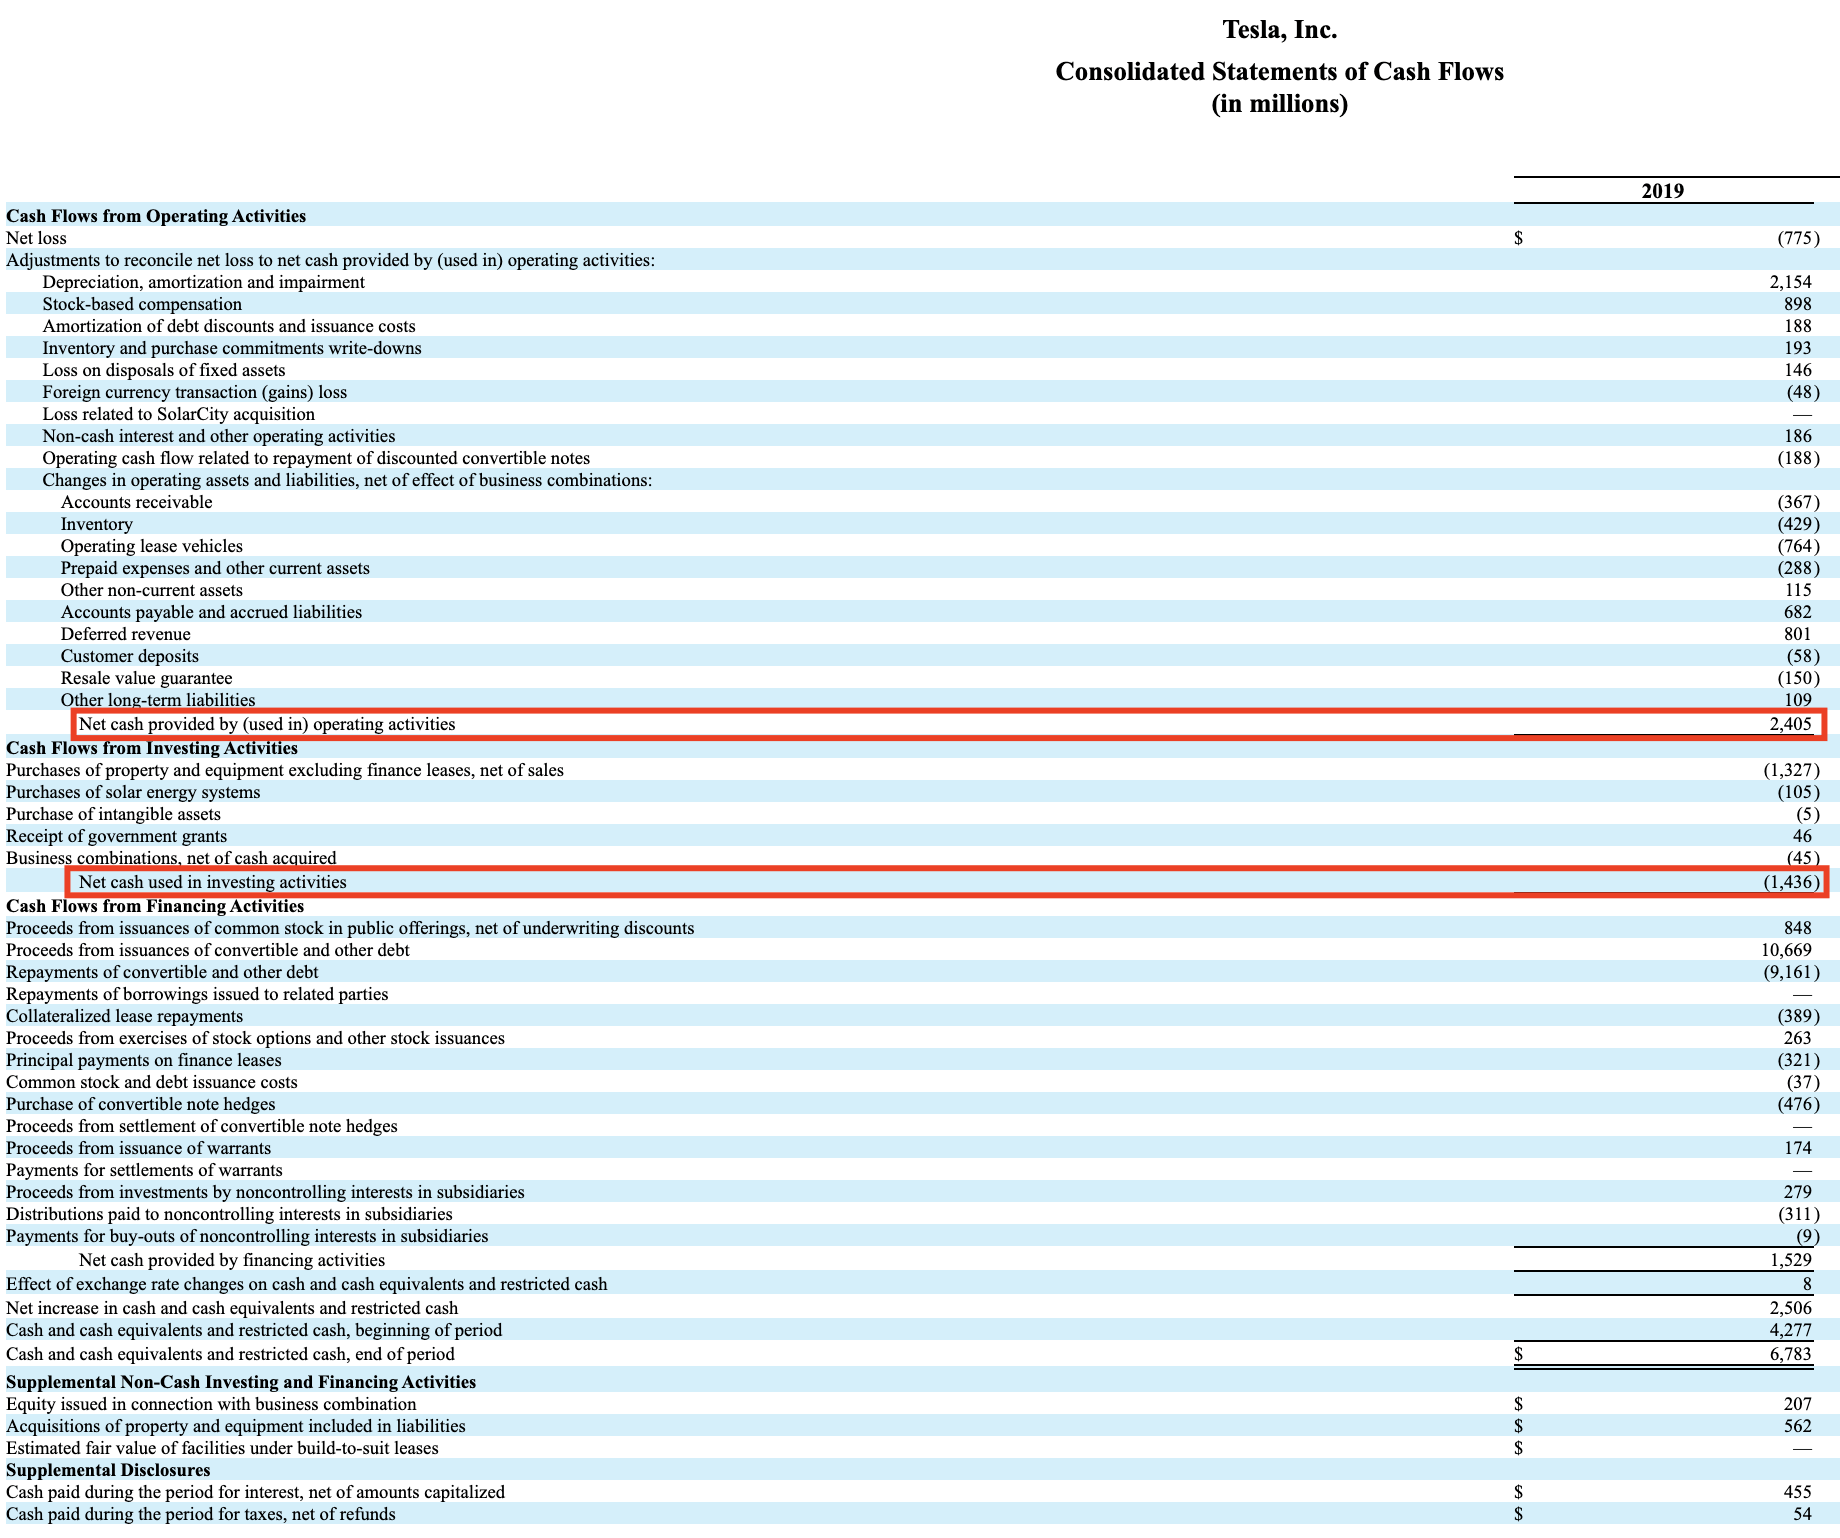Screen dimensions: 1840x1538
Task: Click the '(in millions)' subtitle
Action: pos(1279,104)
